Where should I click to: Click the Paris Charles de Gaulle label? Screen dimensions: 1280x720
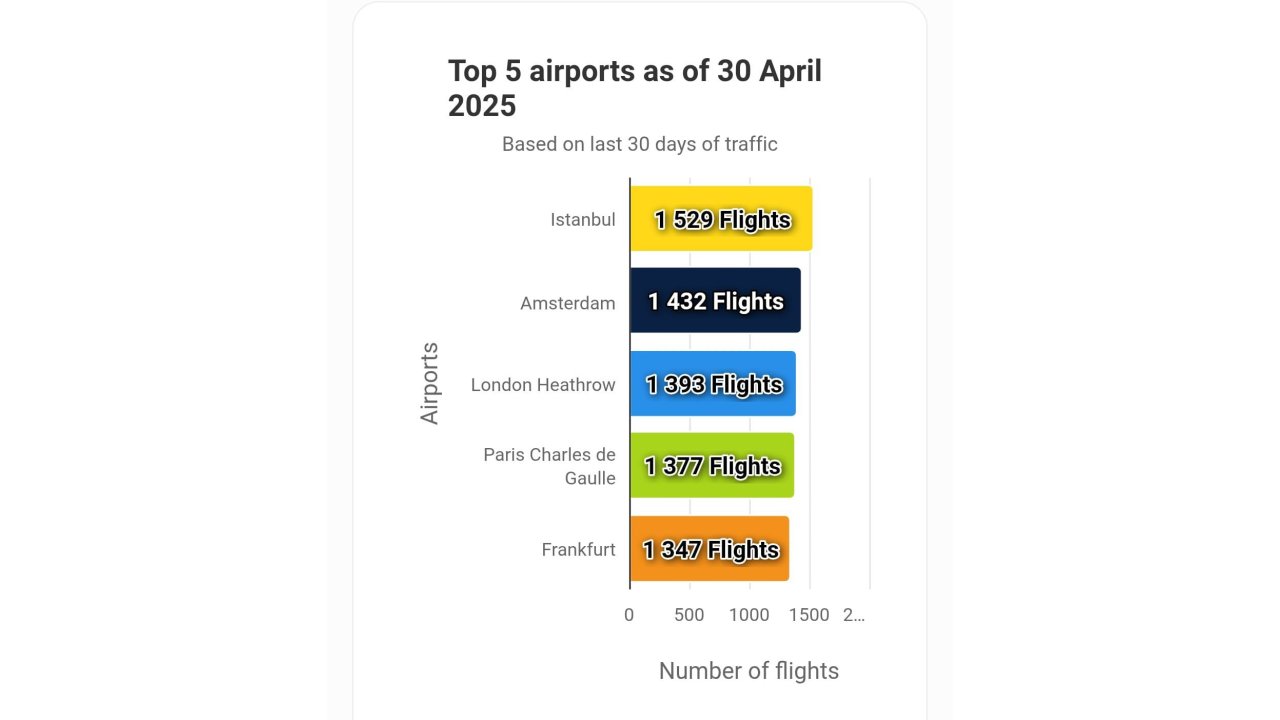550,466
